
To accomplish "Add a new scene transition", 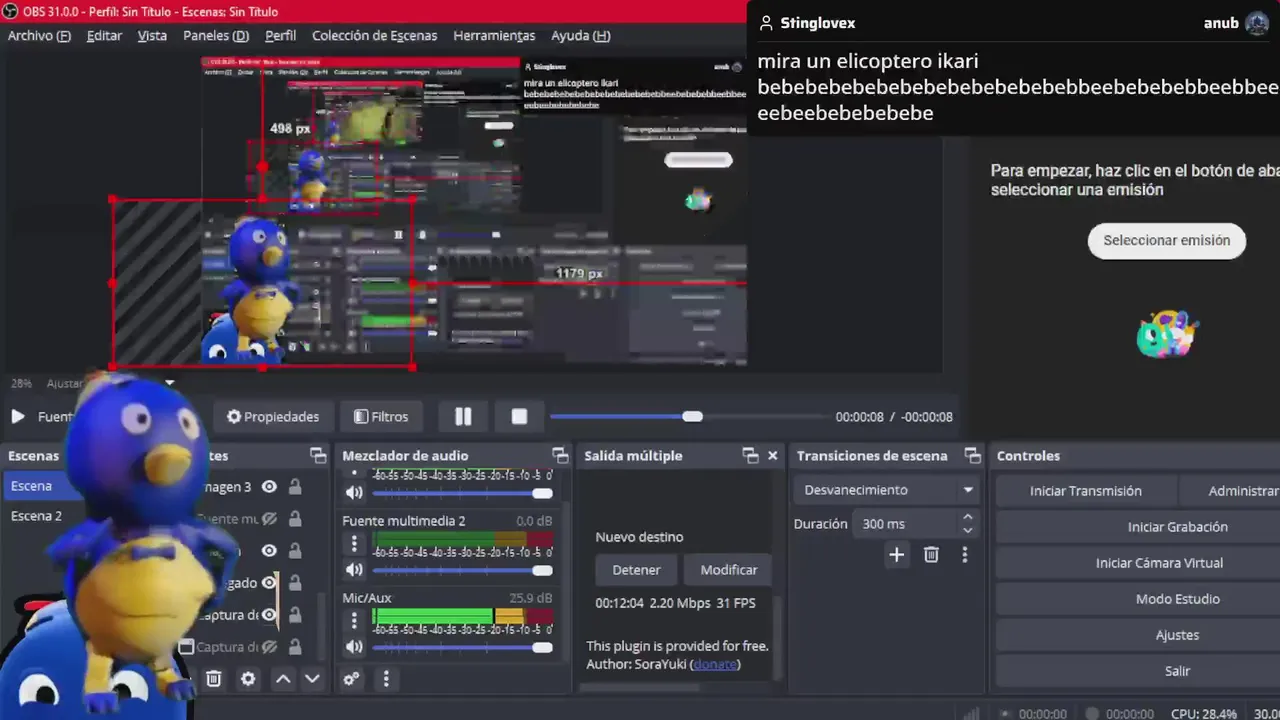I will 896,554.
